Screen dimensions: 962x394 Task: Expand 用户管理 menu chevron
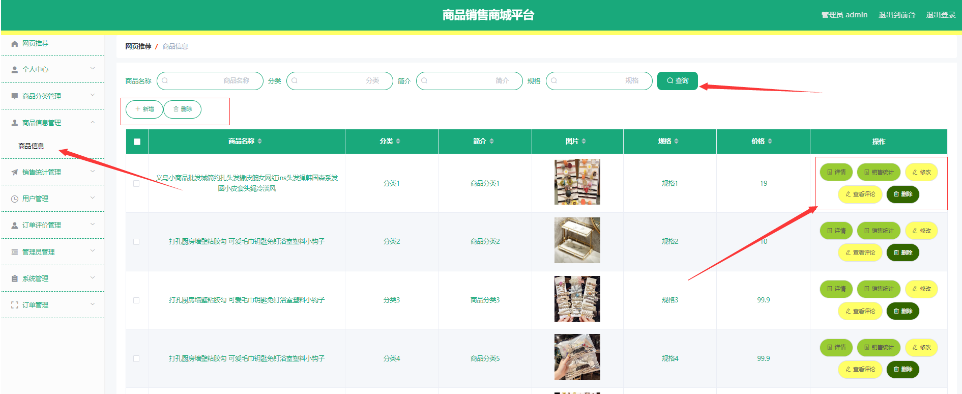[93, 198]
